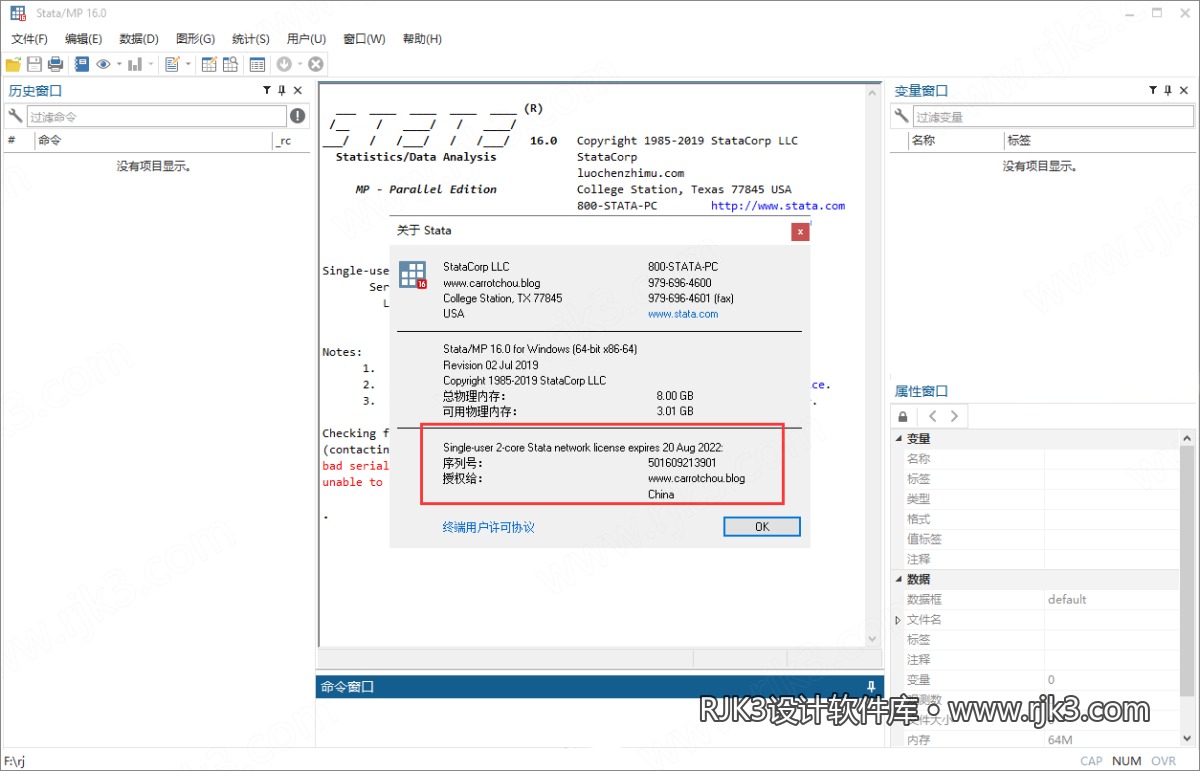Click the NUM status bar indicator

tap(1127, 761)
